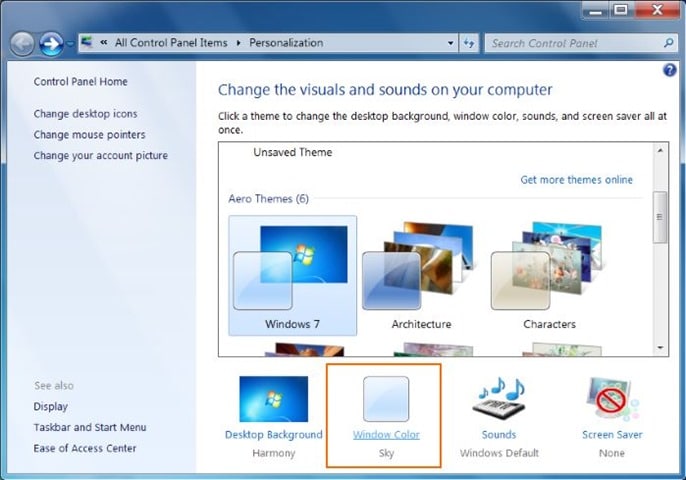Click the Forward navigation arrow
Screen dimensions: 686x480
[51, 44]
